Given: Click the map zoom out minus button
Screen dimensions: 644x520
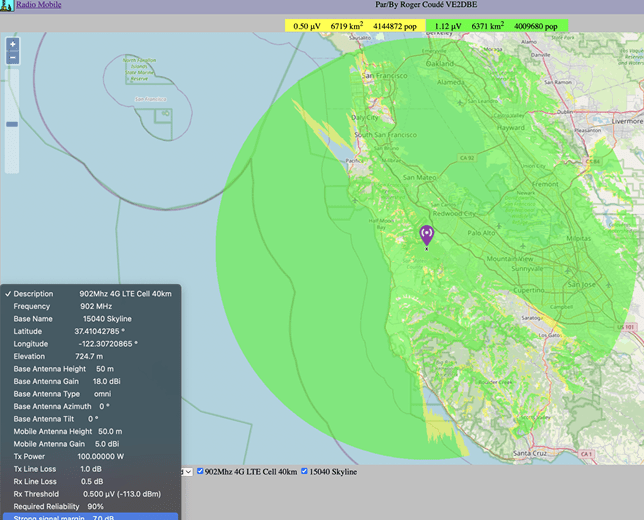Looking at the screenshot, I should (x=12, y=58).
